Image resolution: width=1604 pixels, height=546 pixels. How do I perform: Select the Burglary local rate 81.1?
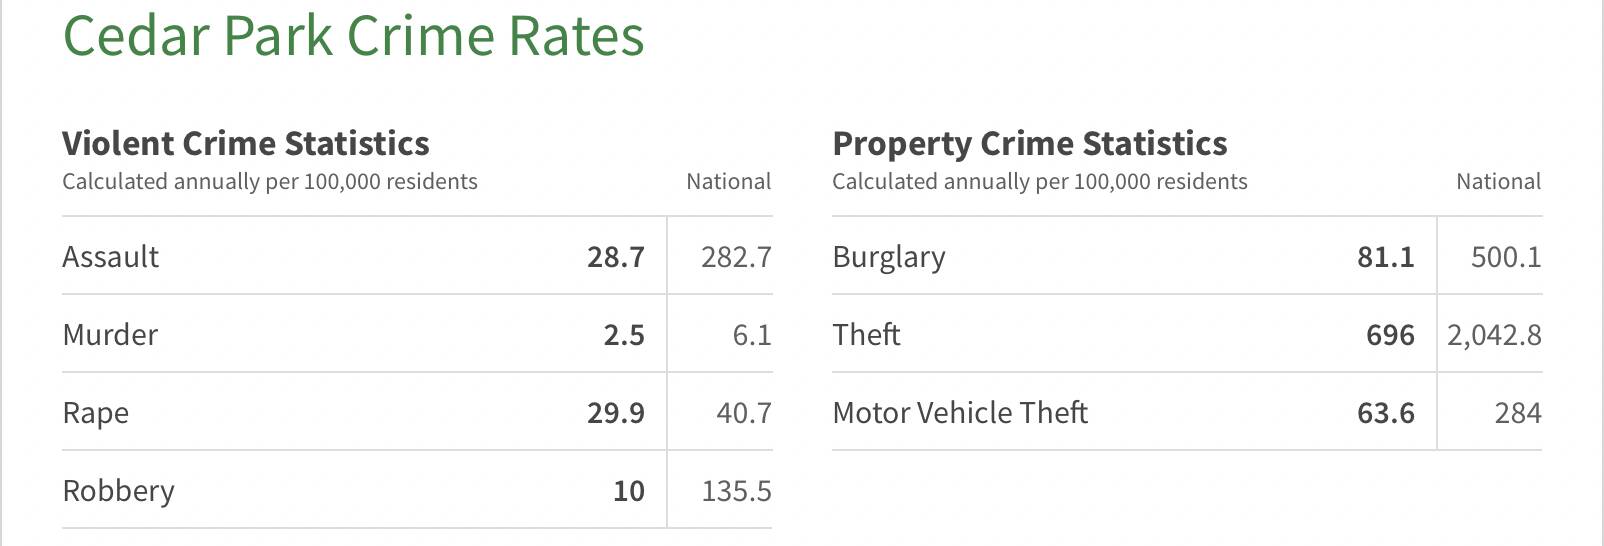tap(1385, 257)
